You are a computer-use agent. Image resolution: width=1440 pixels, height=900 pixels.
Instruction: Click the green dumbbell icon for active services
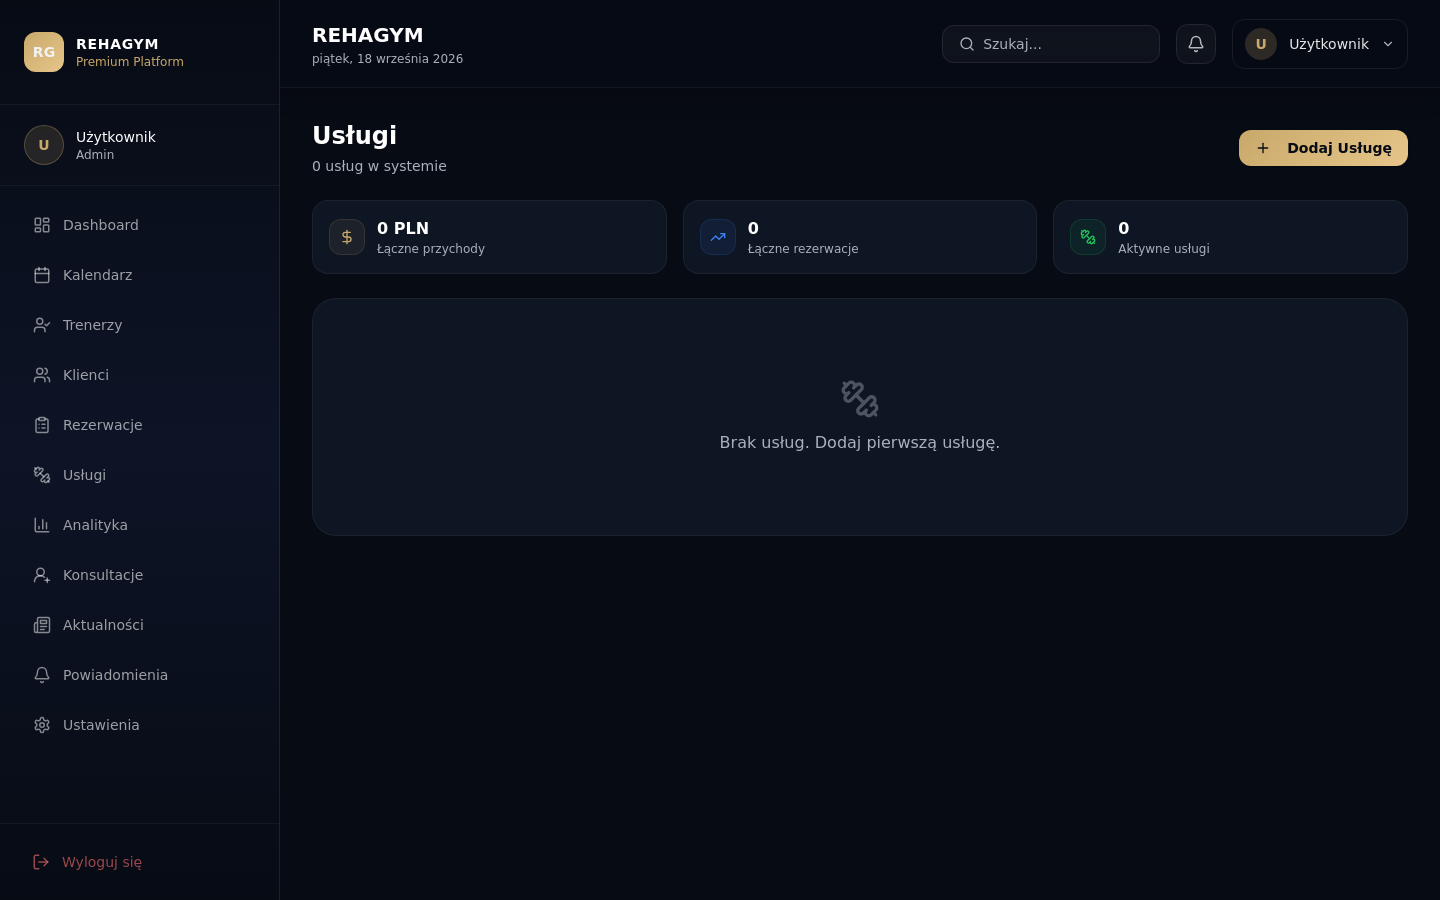click(1088, 237)
